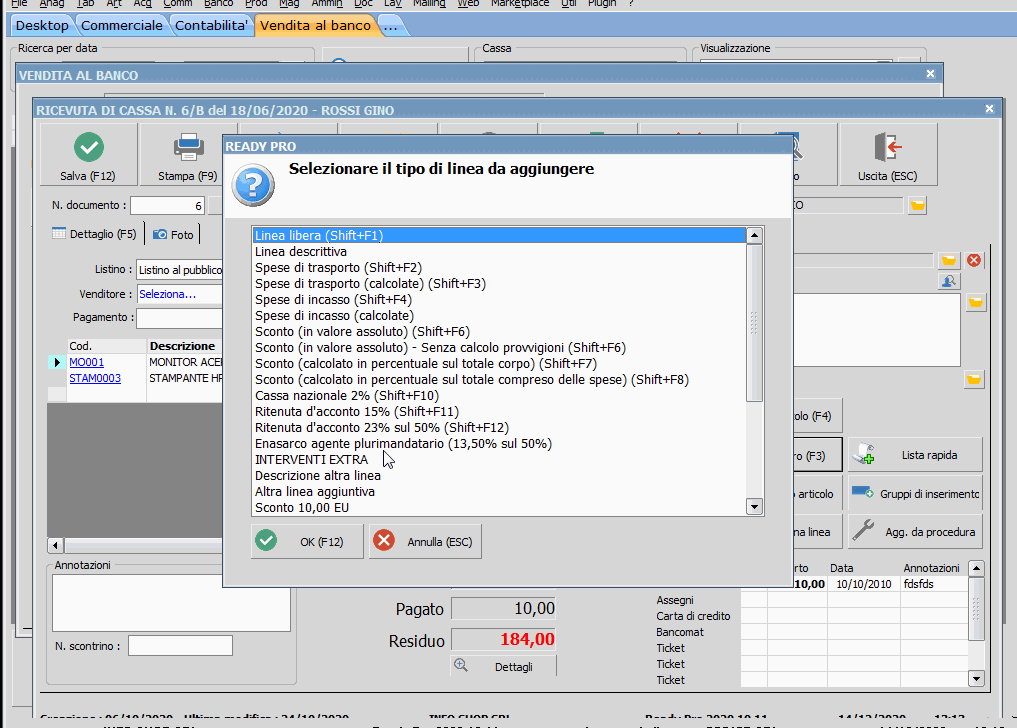
Task: Select 'INTERVENTI EXTRA' in line list
Action: tap(311, 460)
